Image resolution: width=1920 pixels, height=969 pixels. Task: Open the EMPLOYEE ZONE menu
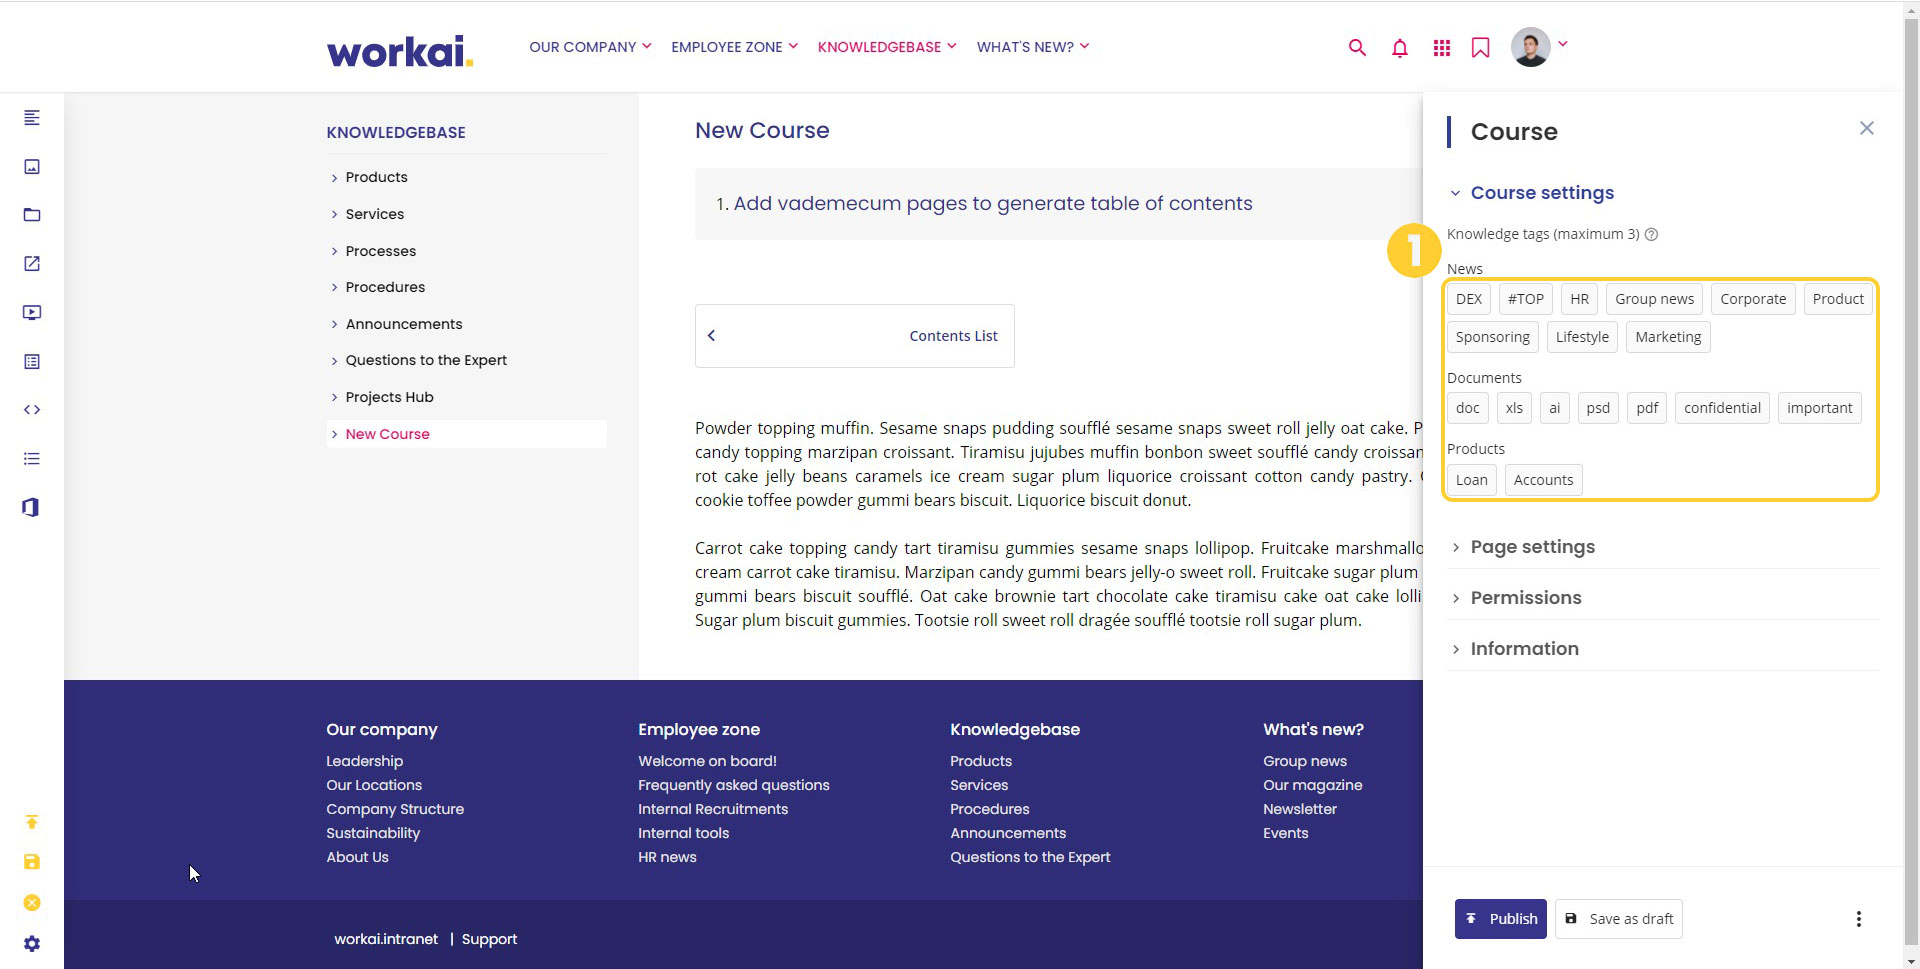click(734, 47)
